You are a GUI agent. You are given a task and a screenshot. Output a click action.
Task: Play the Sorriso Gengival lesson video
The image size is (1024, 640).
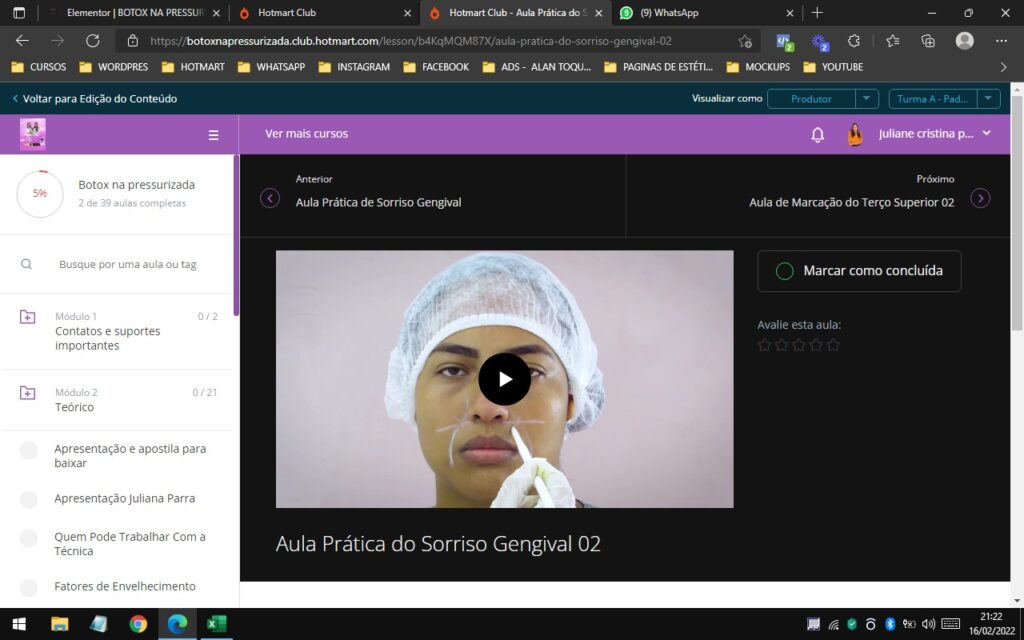[504, 379]
